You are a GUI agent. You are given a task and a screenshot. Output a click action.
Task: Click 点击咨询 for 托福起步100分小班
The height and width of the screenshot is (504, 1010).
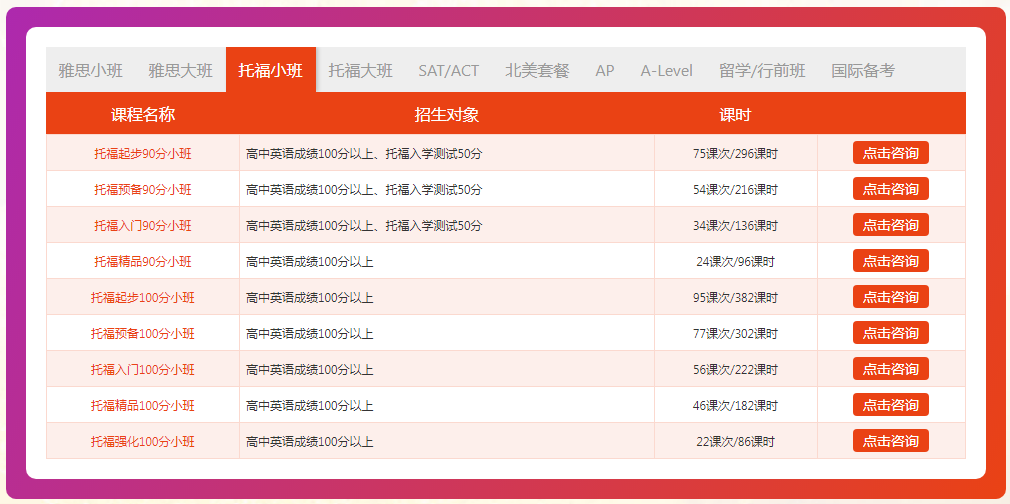tap(891, 297)
